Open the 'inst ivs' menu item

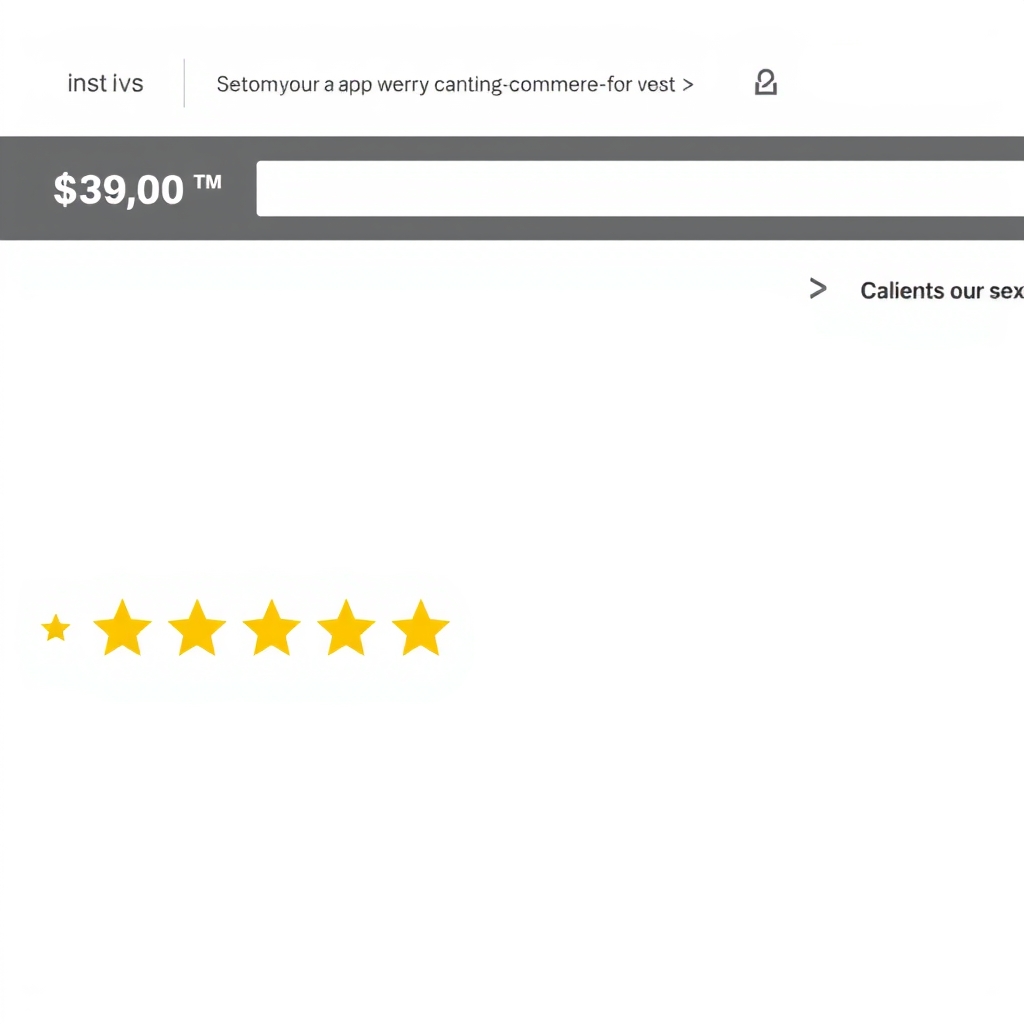point(105,84)
